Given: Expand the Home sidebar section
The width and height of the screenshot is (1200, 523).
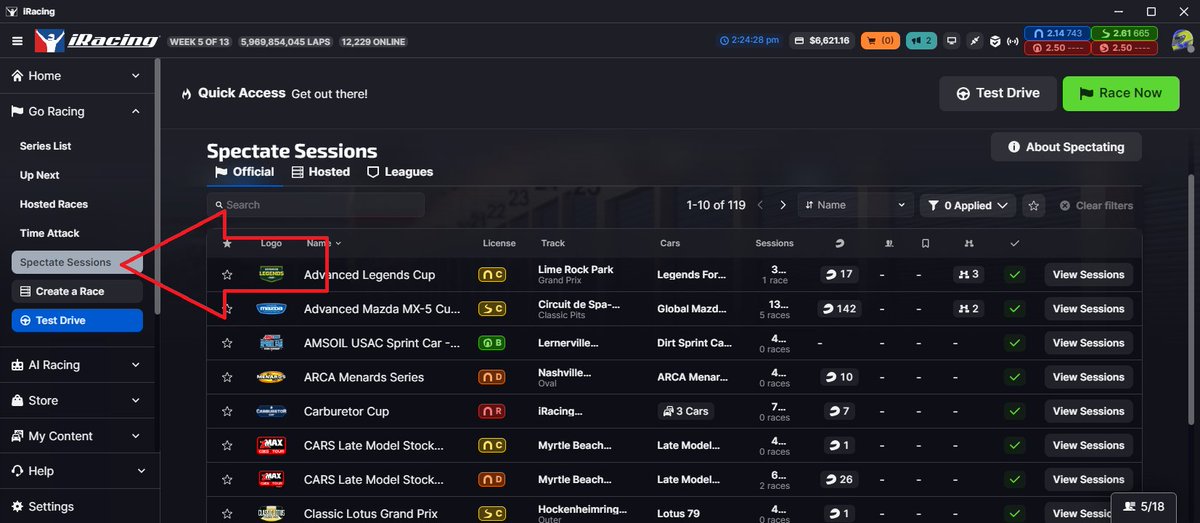Looking at the screenshot, I should (76, 76).
